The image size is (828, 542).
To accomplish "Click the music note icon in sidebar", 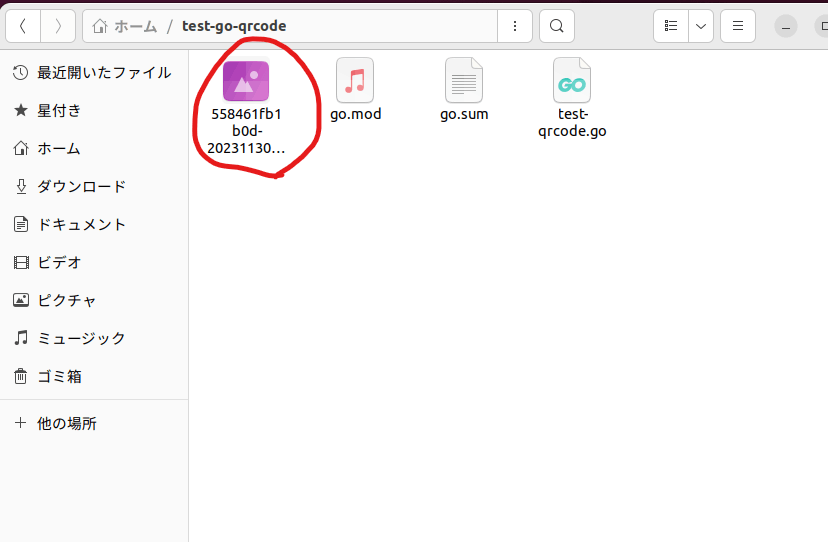I will tap(21, 338).
